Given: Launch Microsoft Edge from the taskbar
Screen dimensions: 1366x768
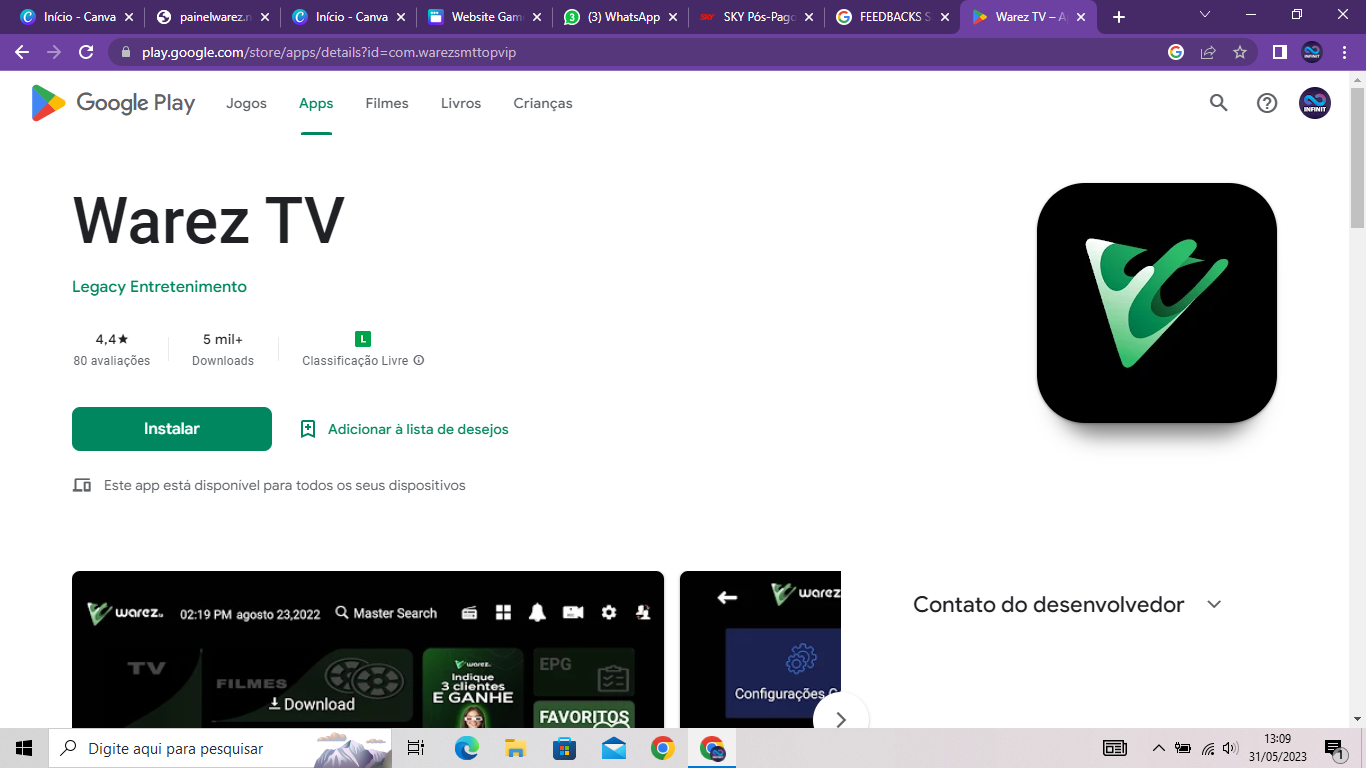Looking at the screenshot, I should tap(466, 748).
